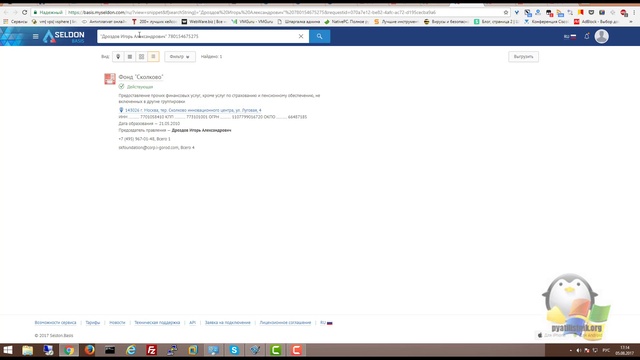Click the Действующая status label

coord(140,87)
